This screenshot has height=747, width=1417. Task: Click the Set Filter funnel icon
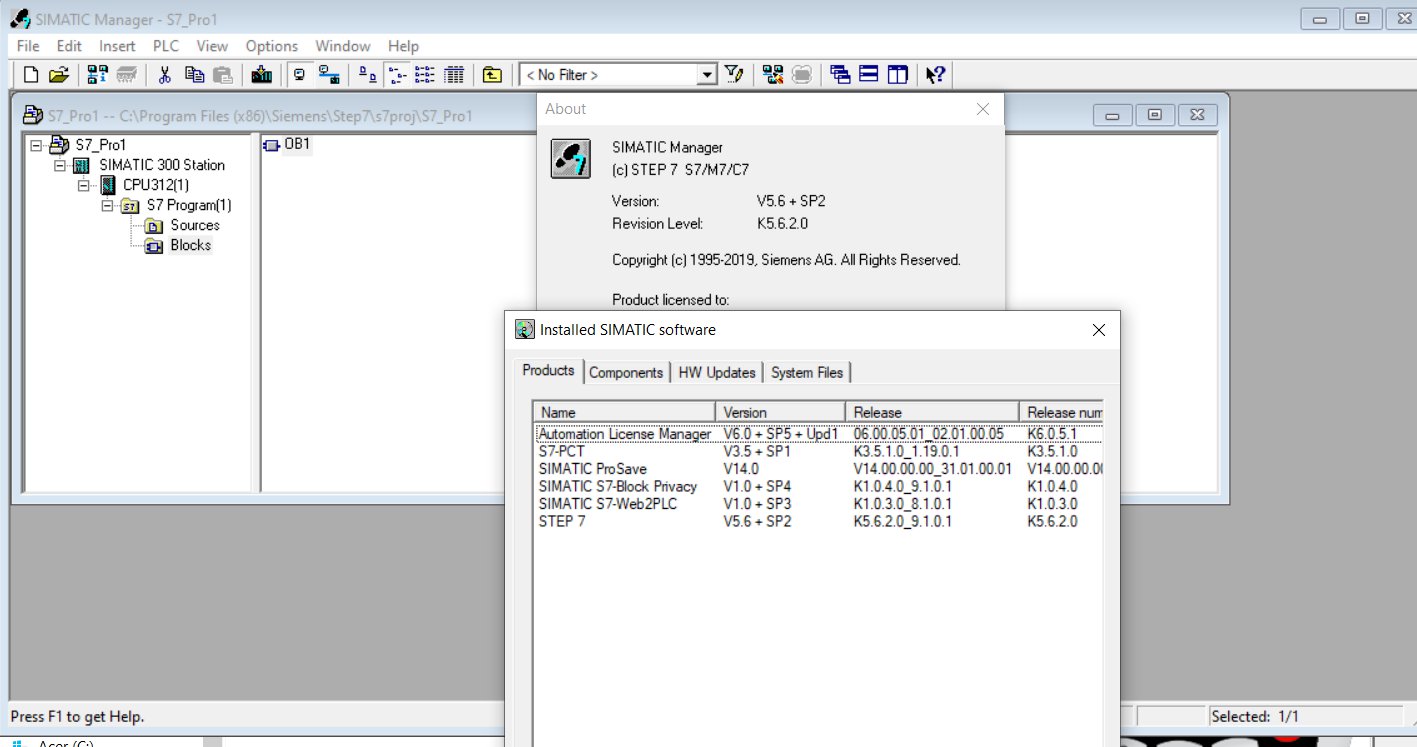(735, 74)
